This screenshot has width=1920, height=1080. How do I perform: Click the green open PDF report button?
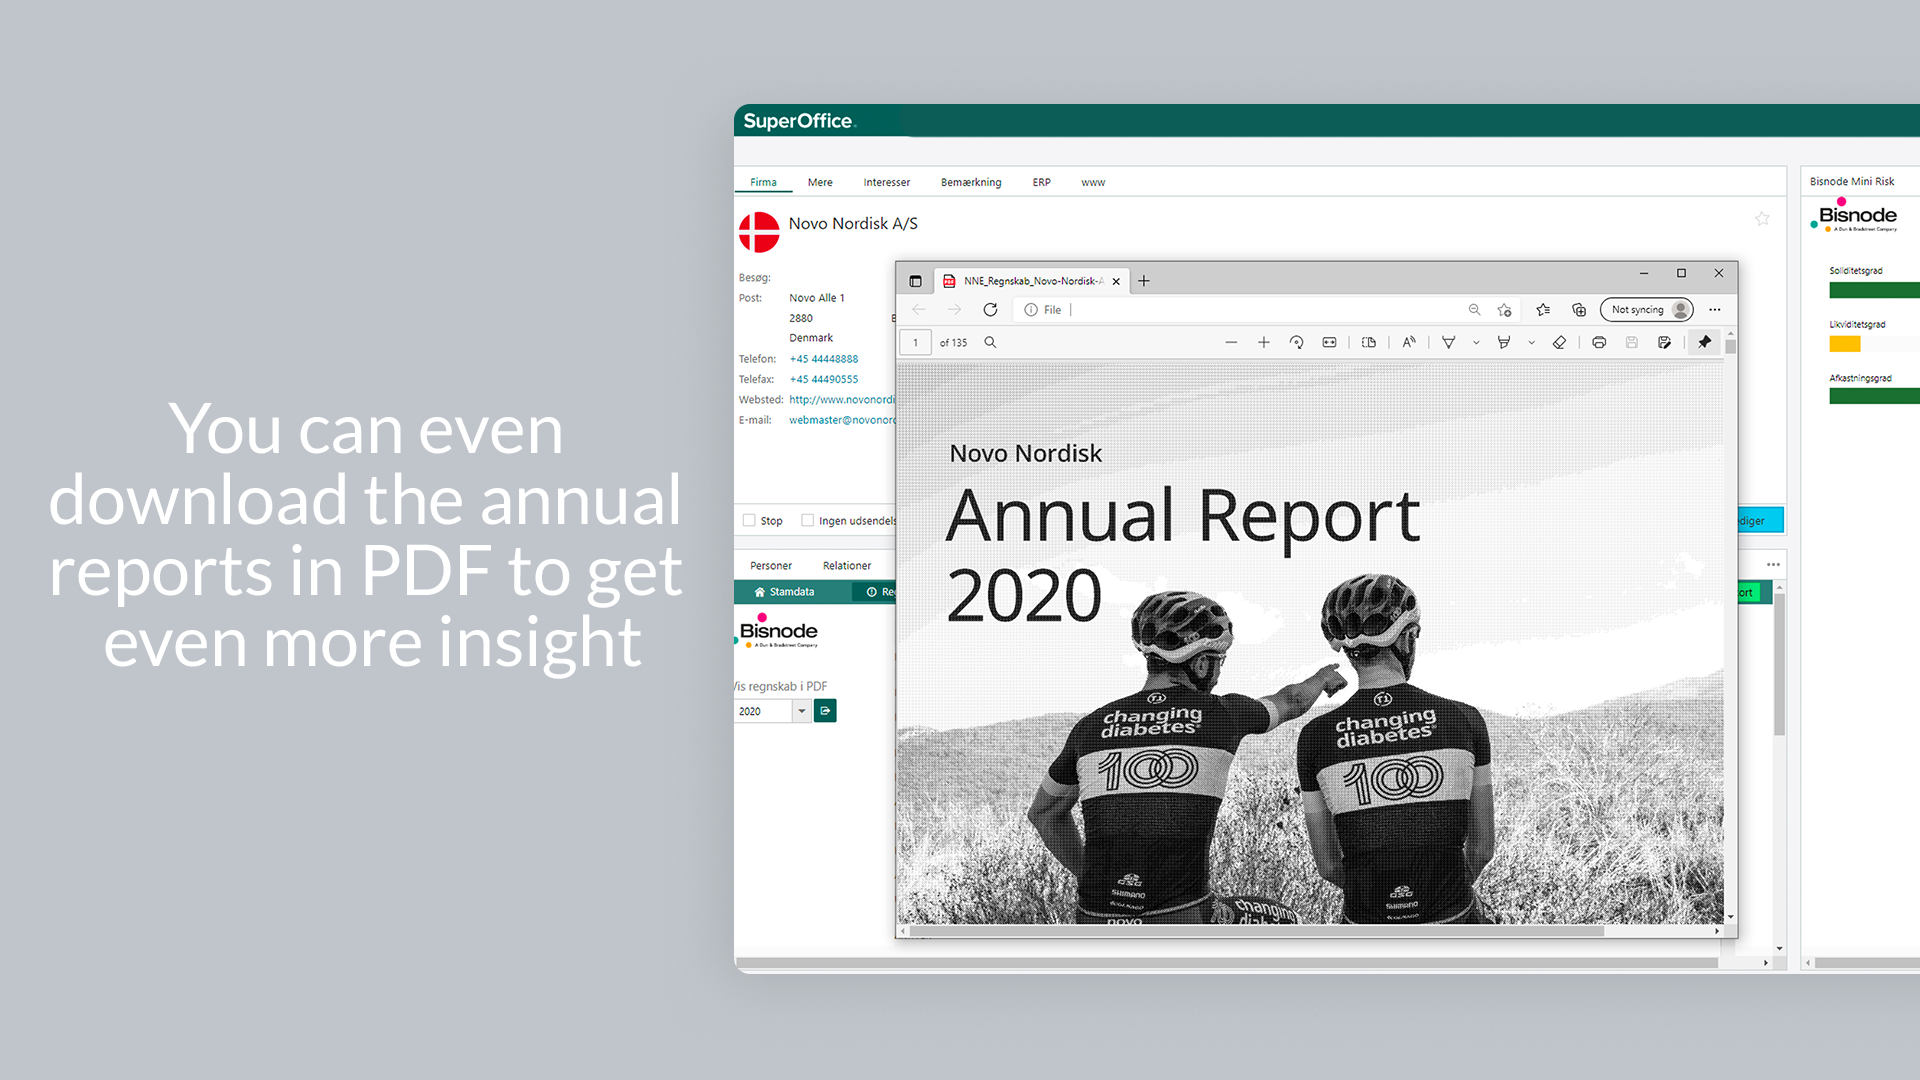(825, 711)
